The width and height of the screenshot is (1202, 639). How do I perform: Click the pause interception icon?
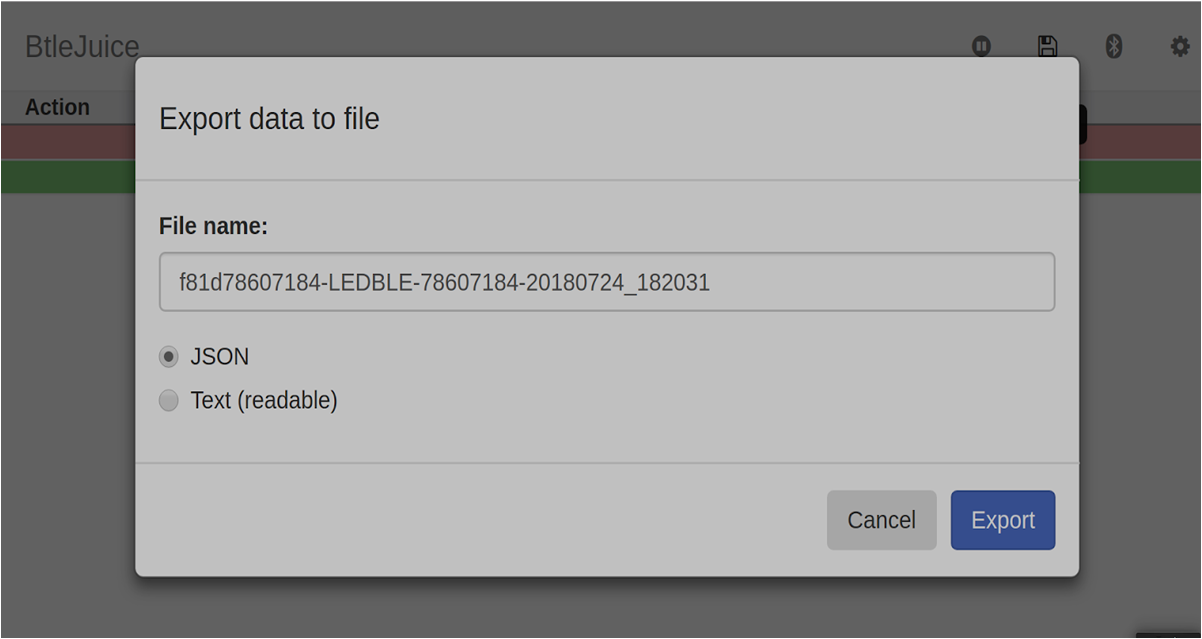point(981,46)
